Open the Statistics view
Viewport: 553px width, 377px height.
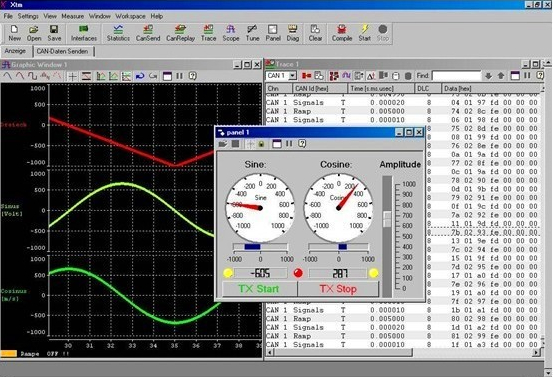tap(118, 33)
